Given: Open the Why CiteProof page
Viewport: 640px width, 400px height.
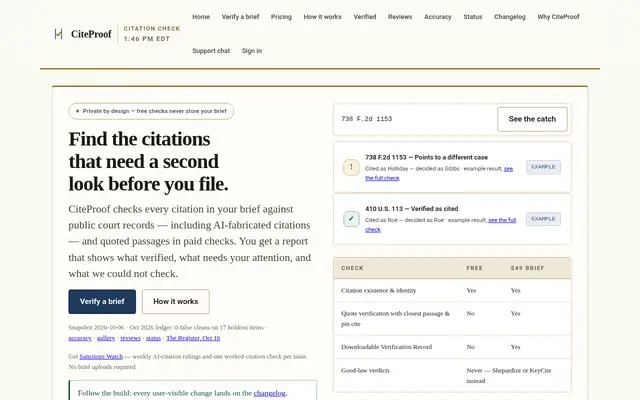Looking at the screenshot, I should (558, 17).
